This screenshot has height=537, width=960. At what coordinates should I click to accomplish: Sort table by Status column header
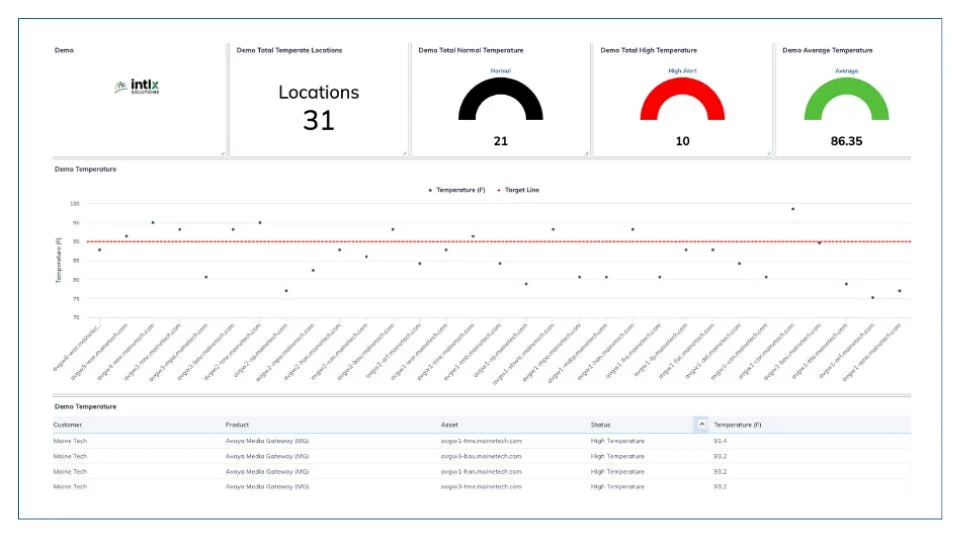click(601, 424)
